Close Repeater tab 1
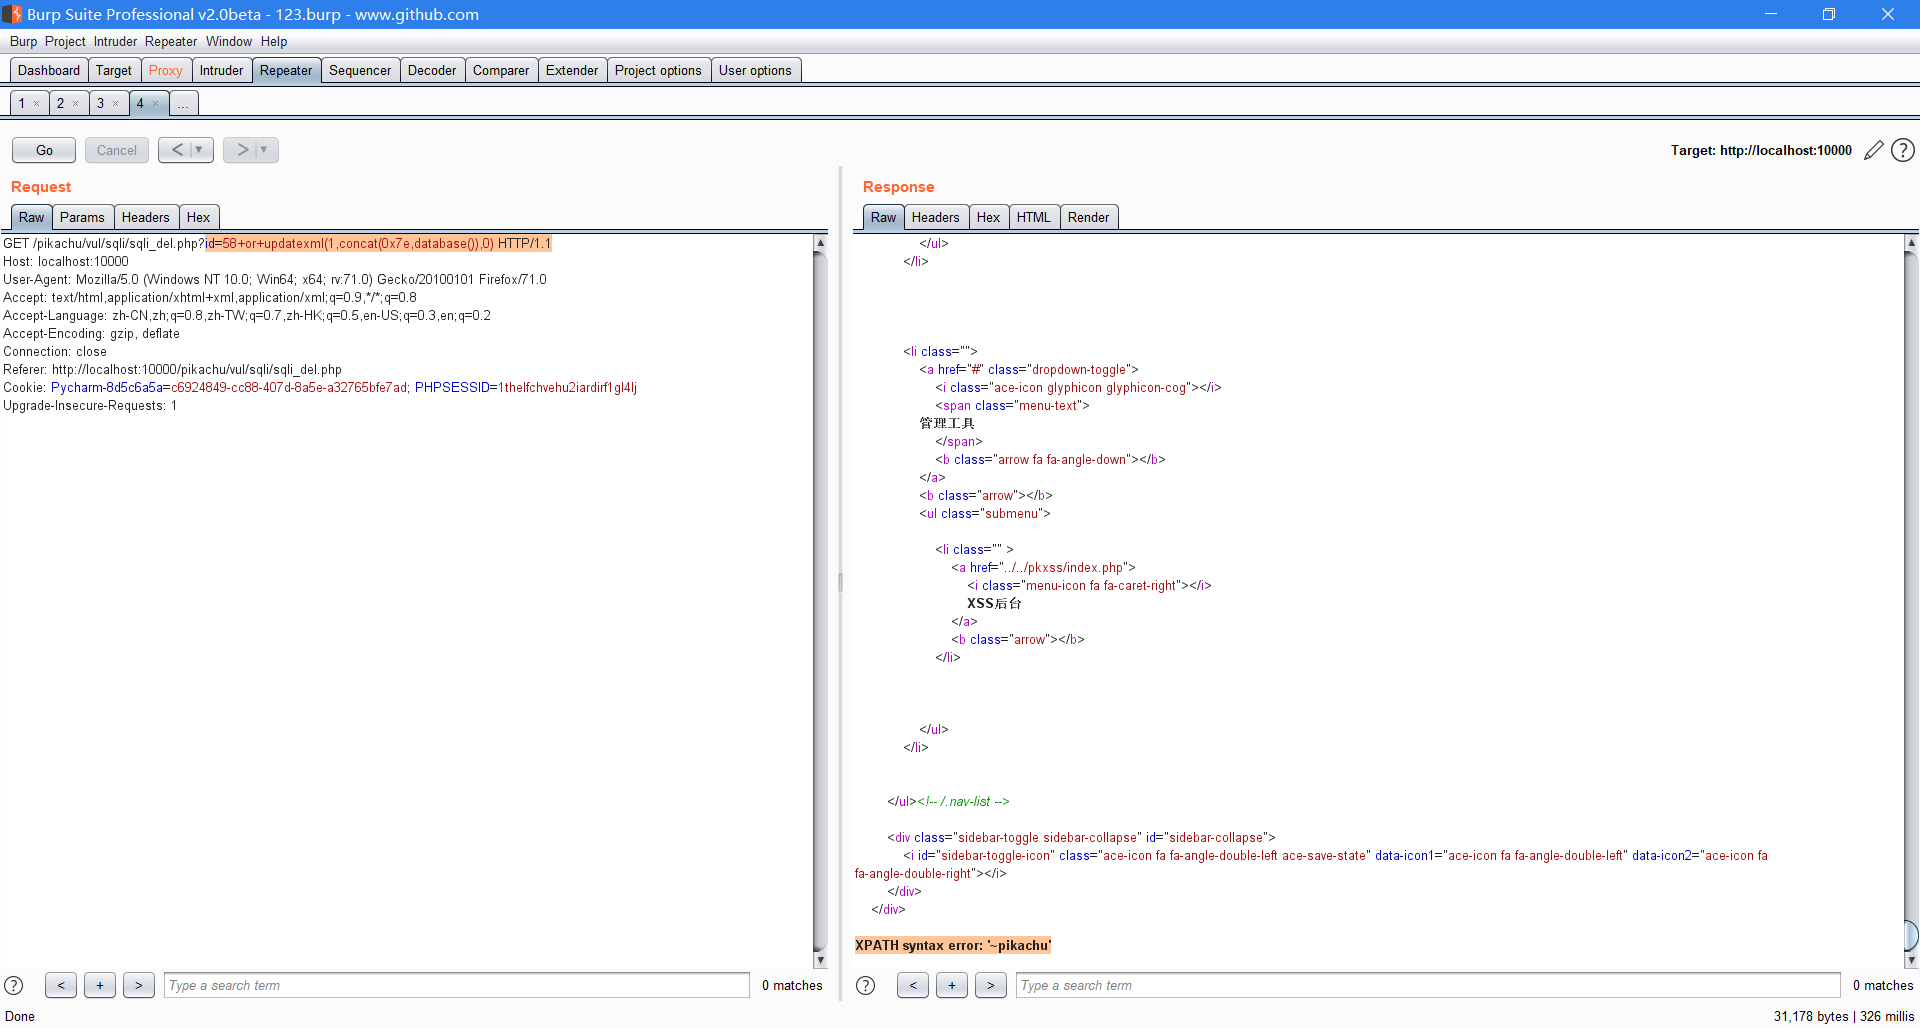Viewport: 1920px width, 1028px height. click(x=37, y=104)
